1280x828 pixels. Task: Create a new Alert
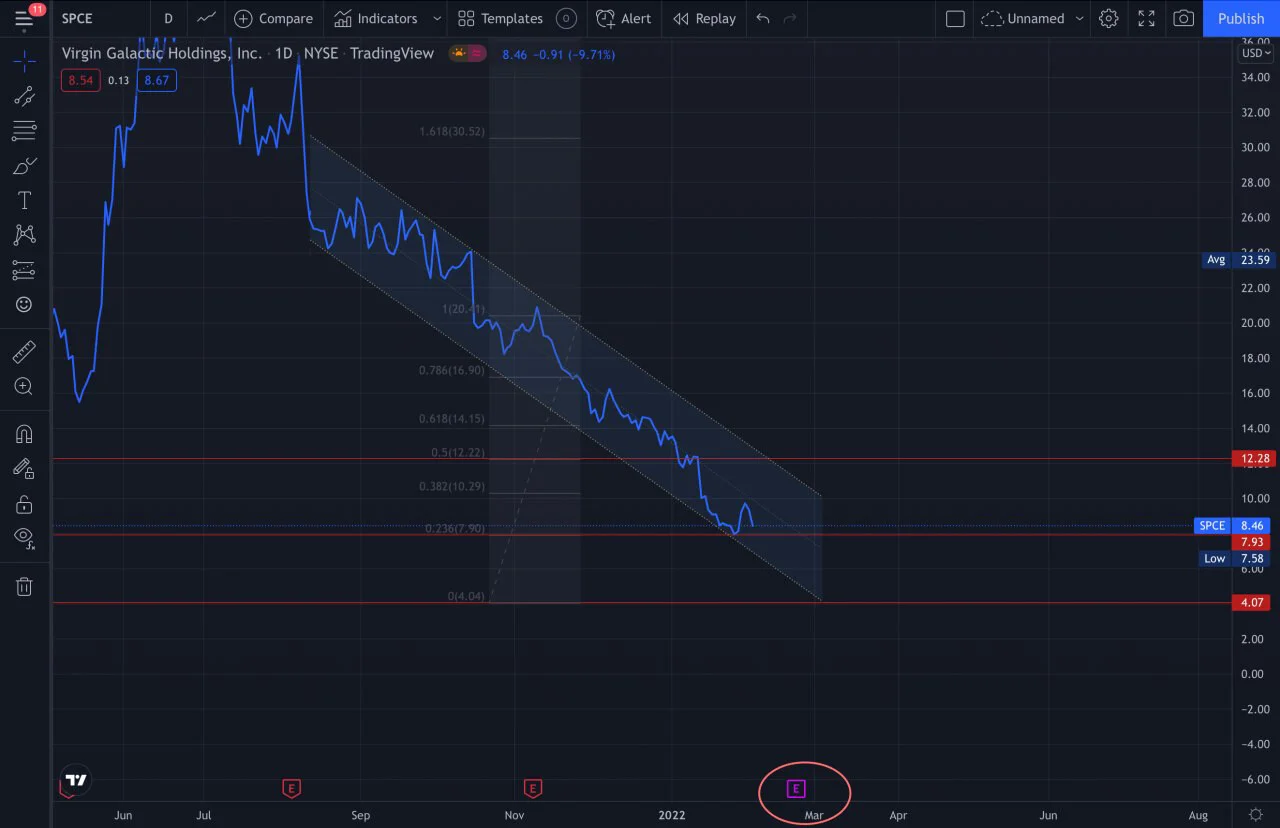pos(623,18)
